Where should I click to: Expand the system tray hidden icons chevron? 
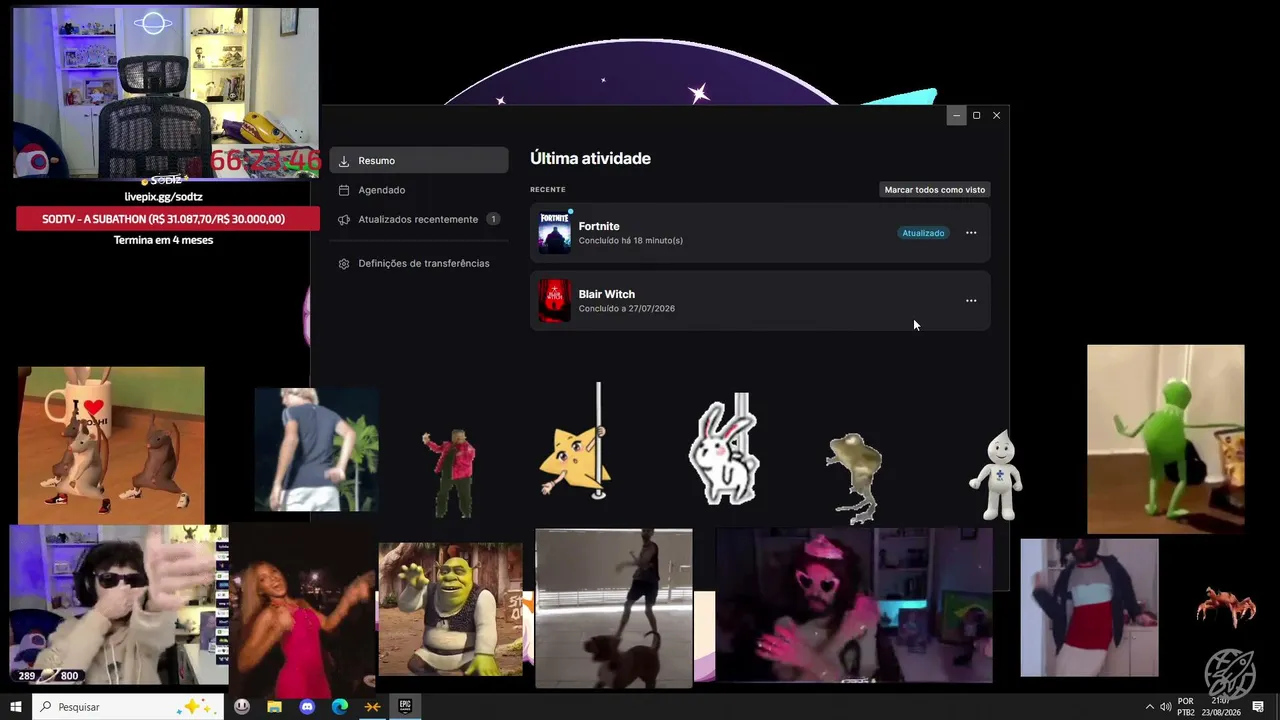click(1149, 707)
